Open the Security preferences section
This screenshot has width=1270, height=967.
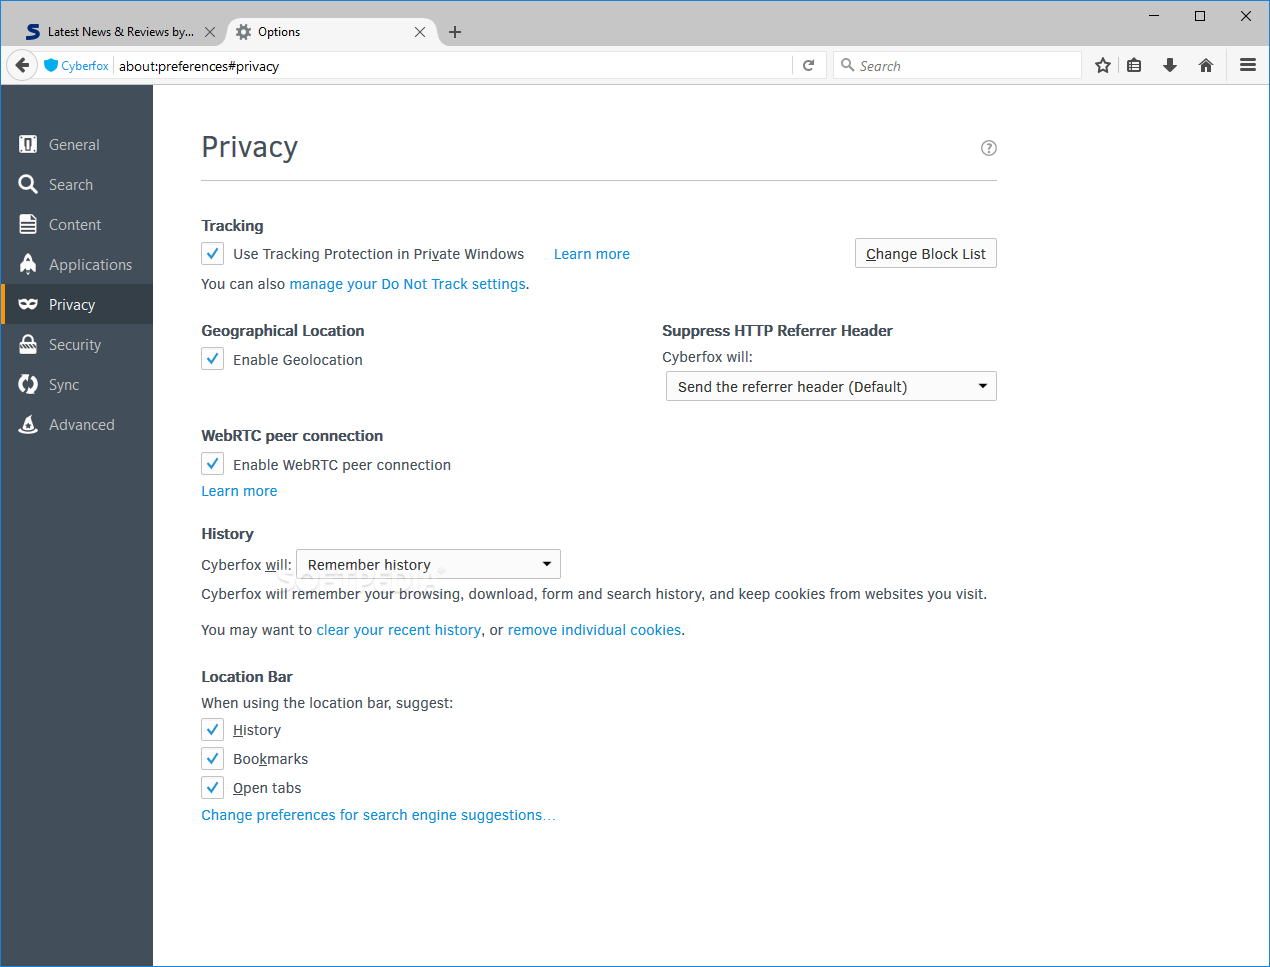[76, 344]
